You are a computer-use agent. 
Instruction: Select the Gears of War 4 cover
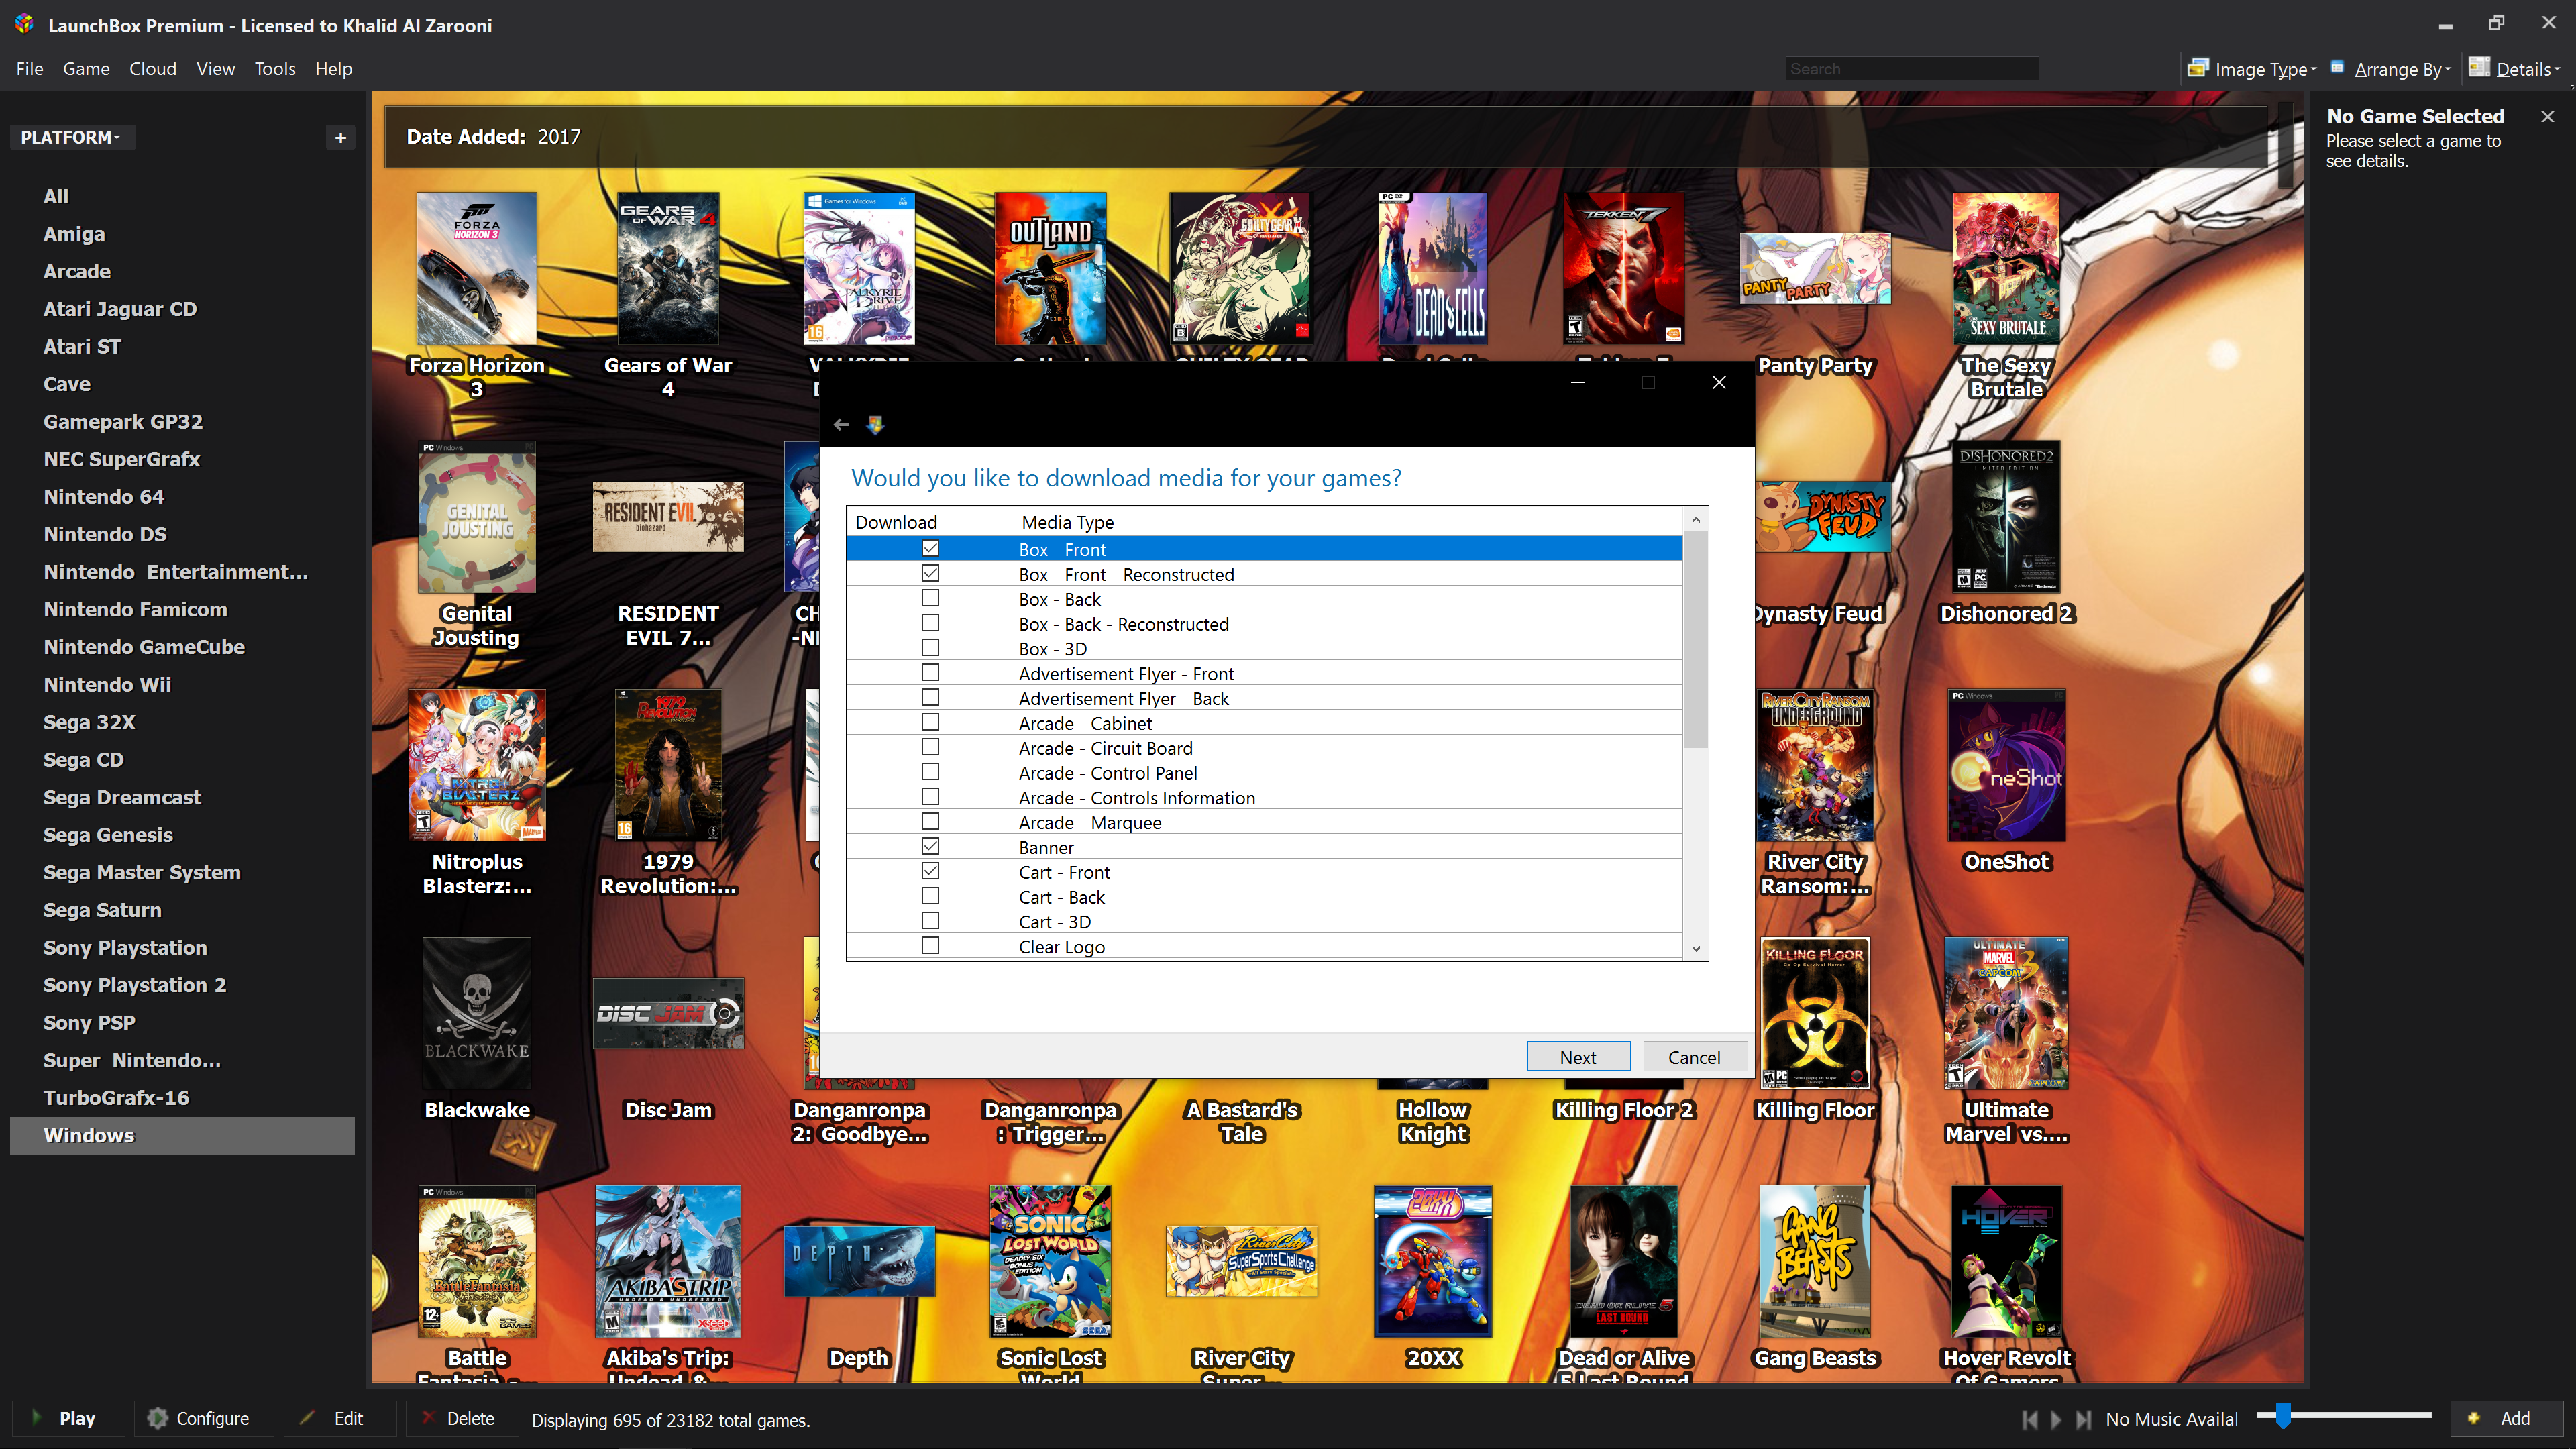(x=668, y=268)
